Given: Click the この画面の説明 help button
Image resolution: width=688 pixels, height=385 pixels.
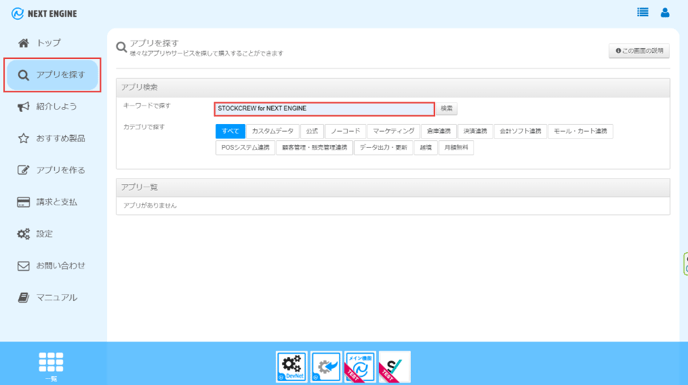Looking at the screenshot, I should tap(639, 51).
